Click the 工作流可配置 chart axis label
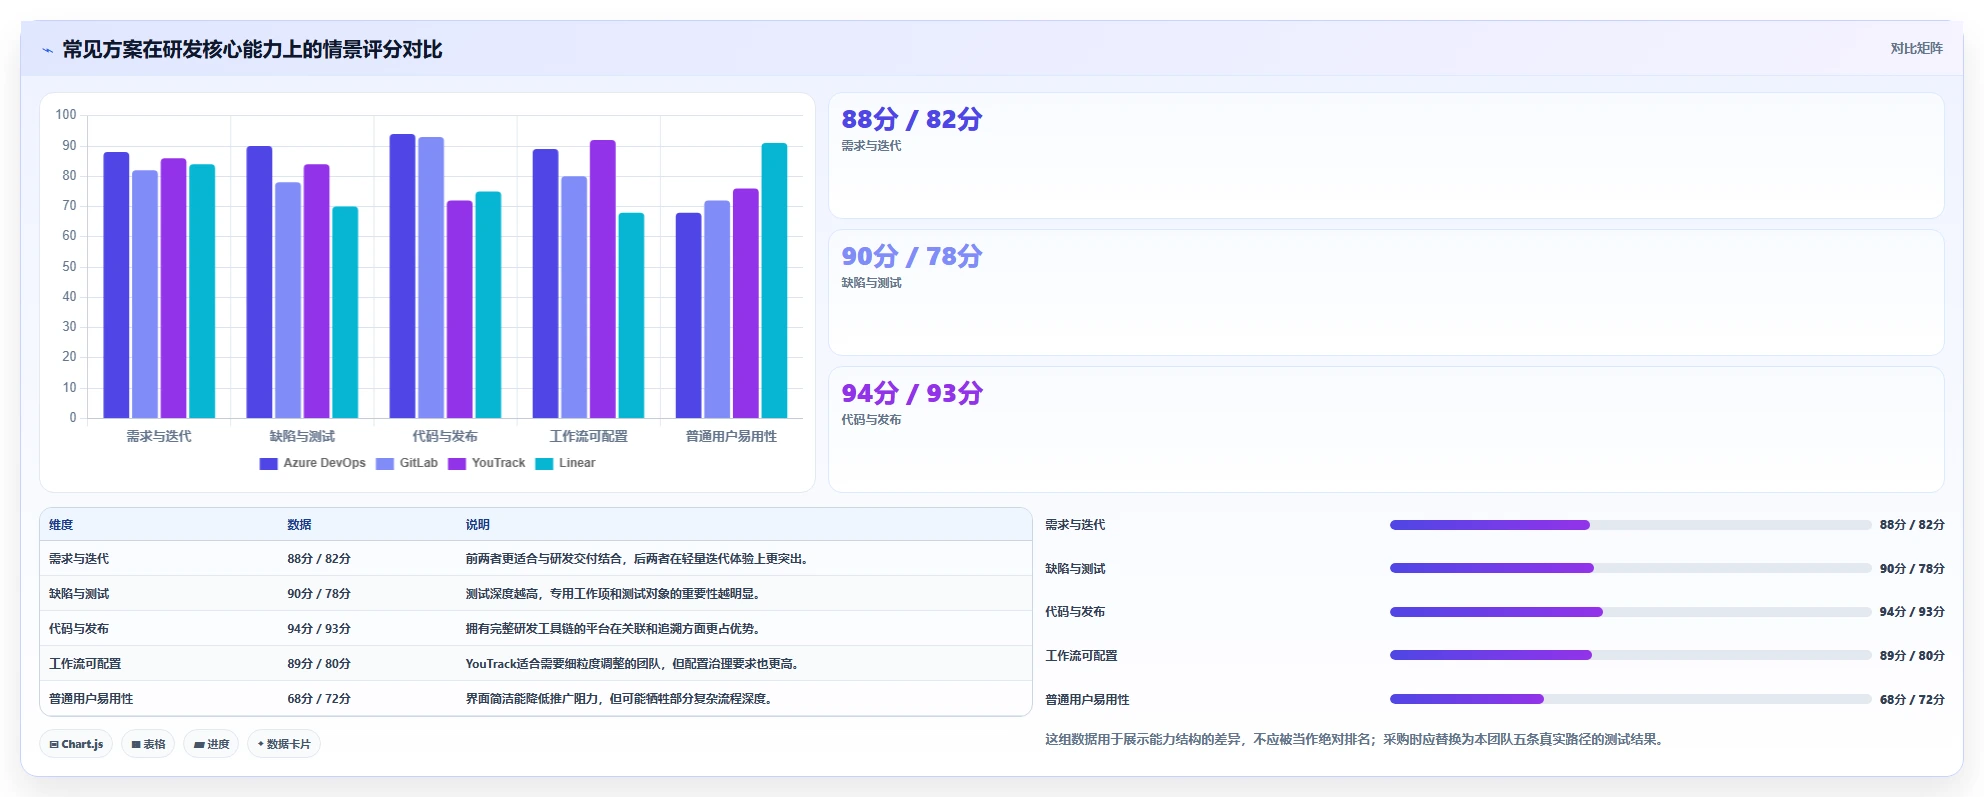This screenshot has width=1984, height=797. [589, 436]
